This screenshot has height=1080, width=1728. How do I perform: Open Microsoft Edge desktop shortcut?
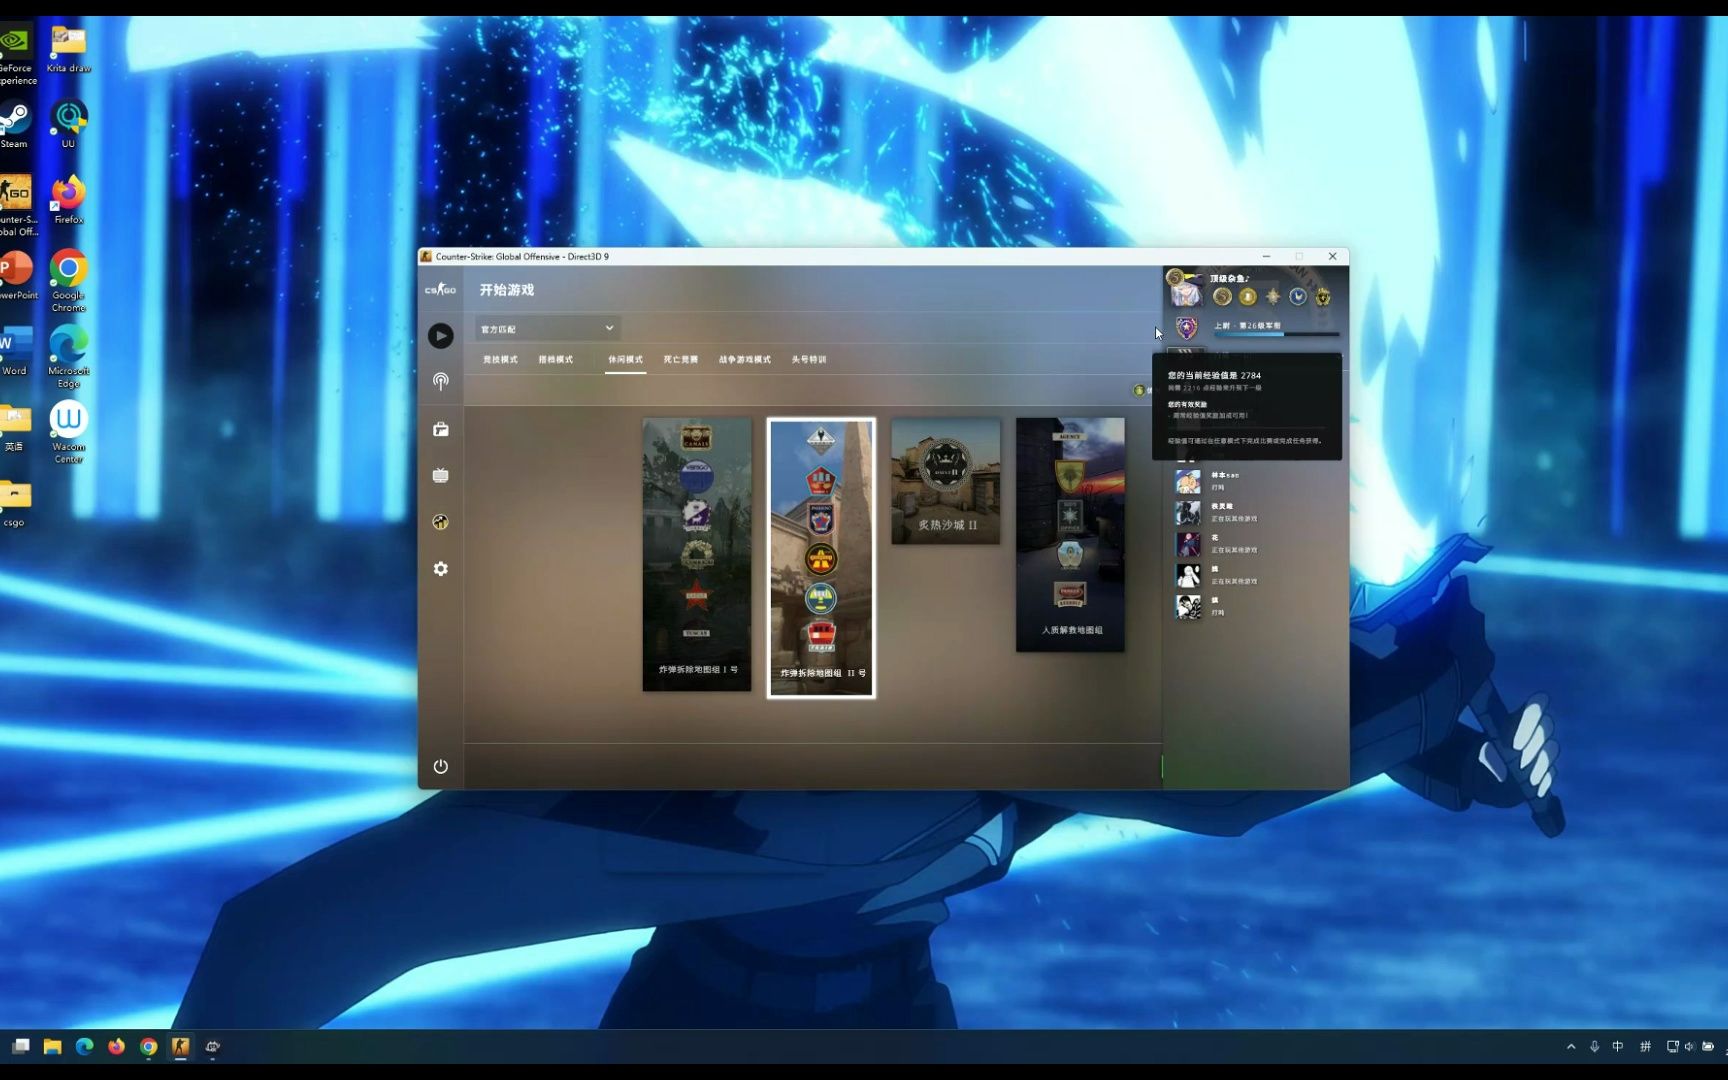tap(68, 356)
